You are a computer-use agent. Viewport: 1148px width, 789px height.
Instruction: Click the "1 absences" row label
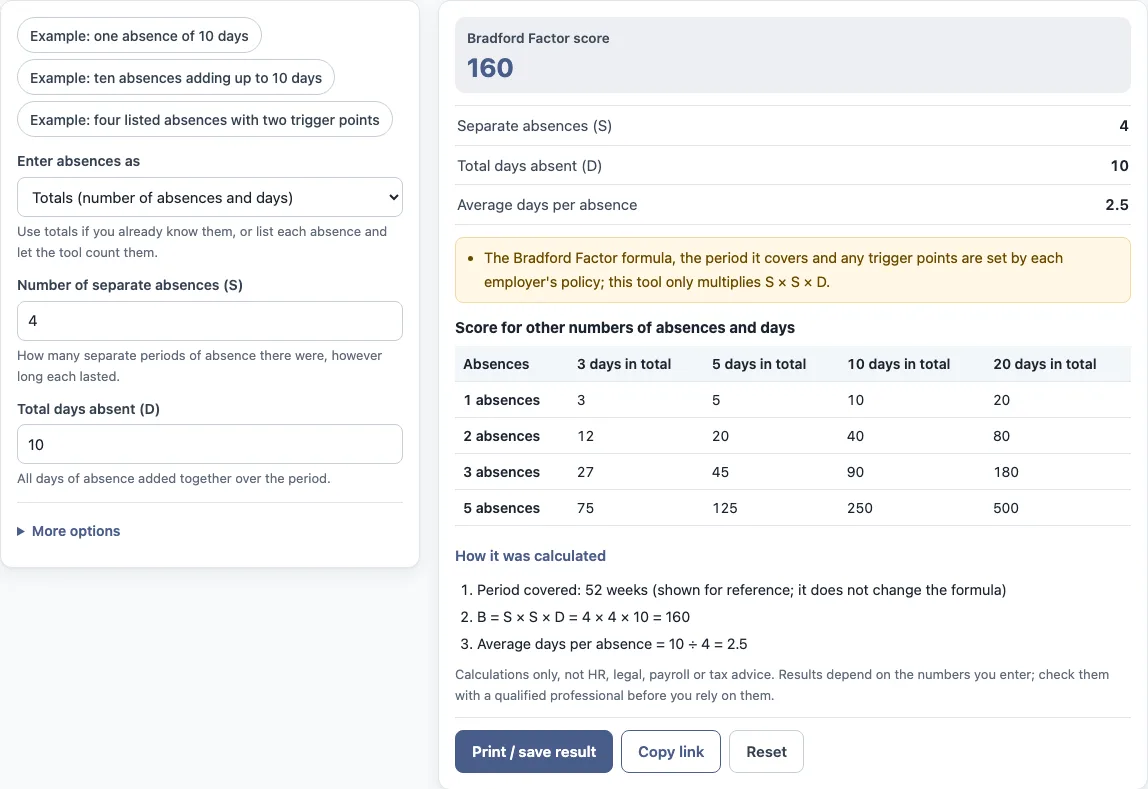click(x=502, y=400)
